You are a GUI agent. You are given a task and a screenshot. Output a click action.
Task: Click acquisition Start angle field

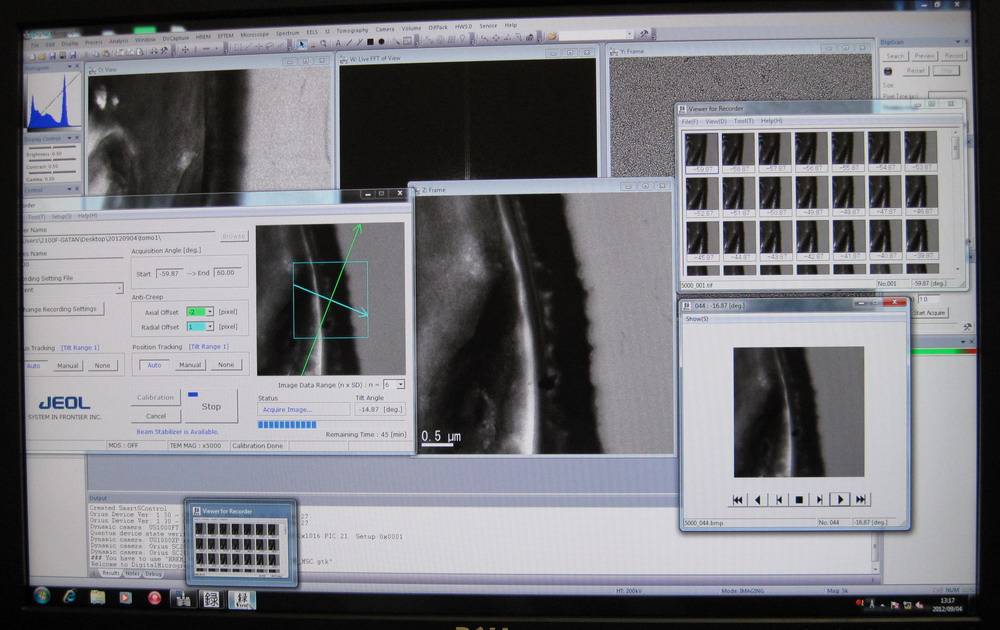point(170,273)
